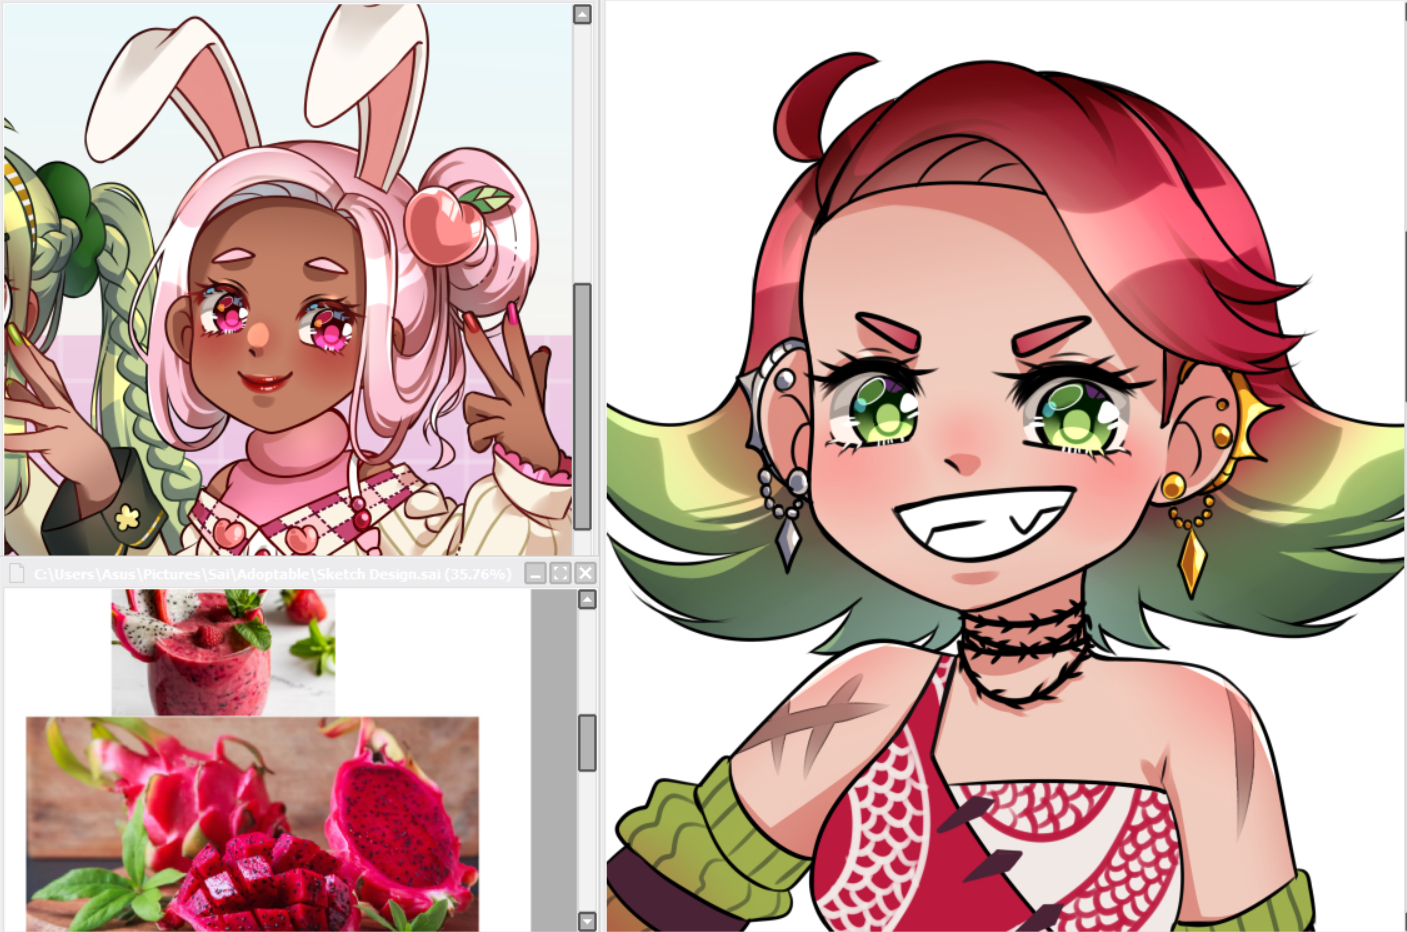Click scroll-up arrow in Sketch Design window
The width and height of the screenshot is (1407, 932).
587,599
